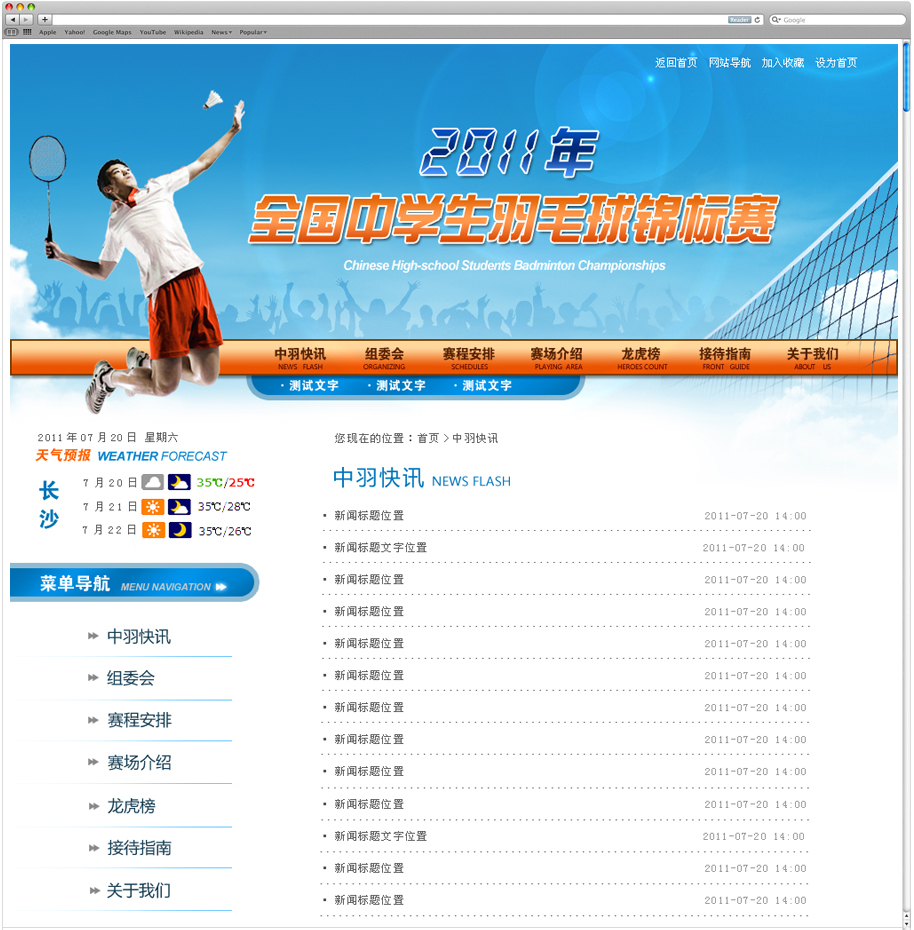
Task: Open the bookmarks book icon in bookmarks bar
Action: (13, 32)
